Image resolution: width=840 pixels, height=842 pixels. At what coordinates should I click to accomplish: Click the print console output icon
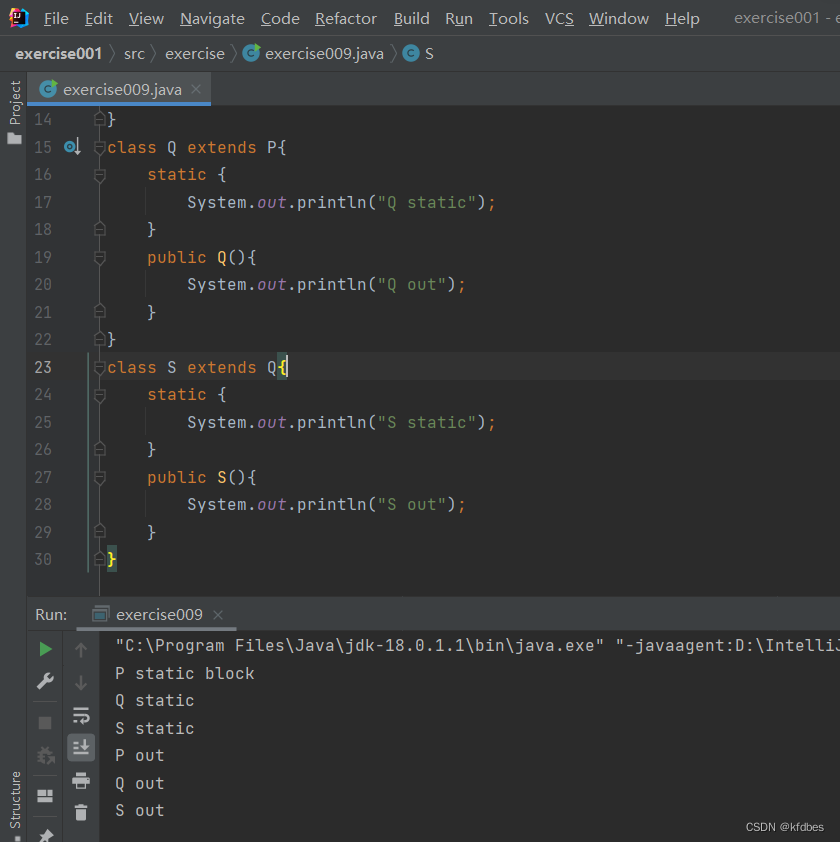pos(81,780)
